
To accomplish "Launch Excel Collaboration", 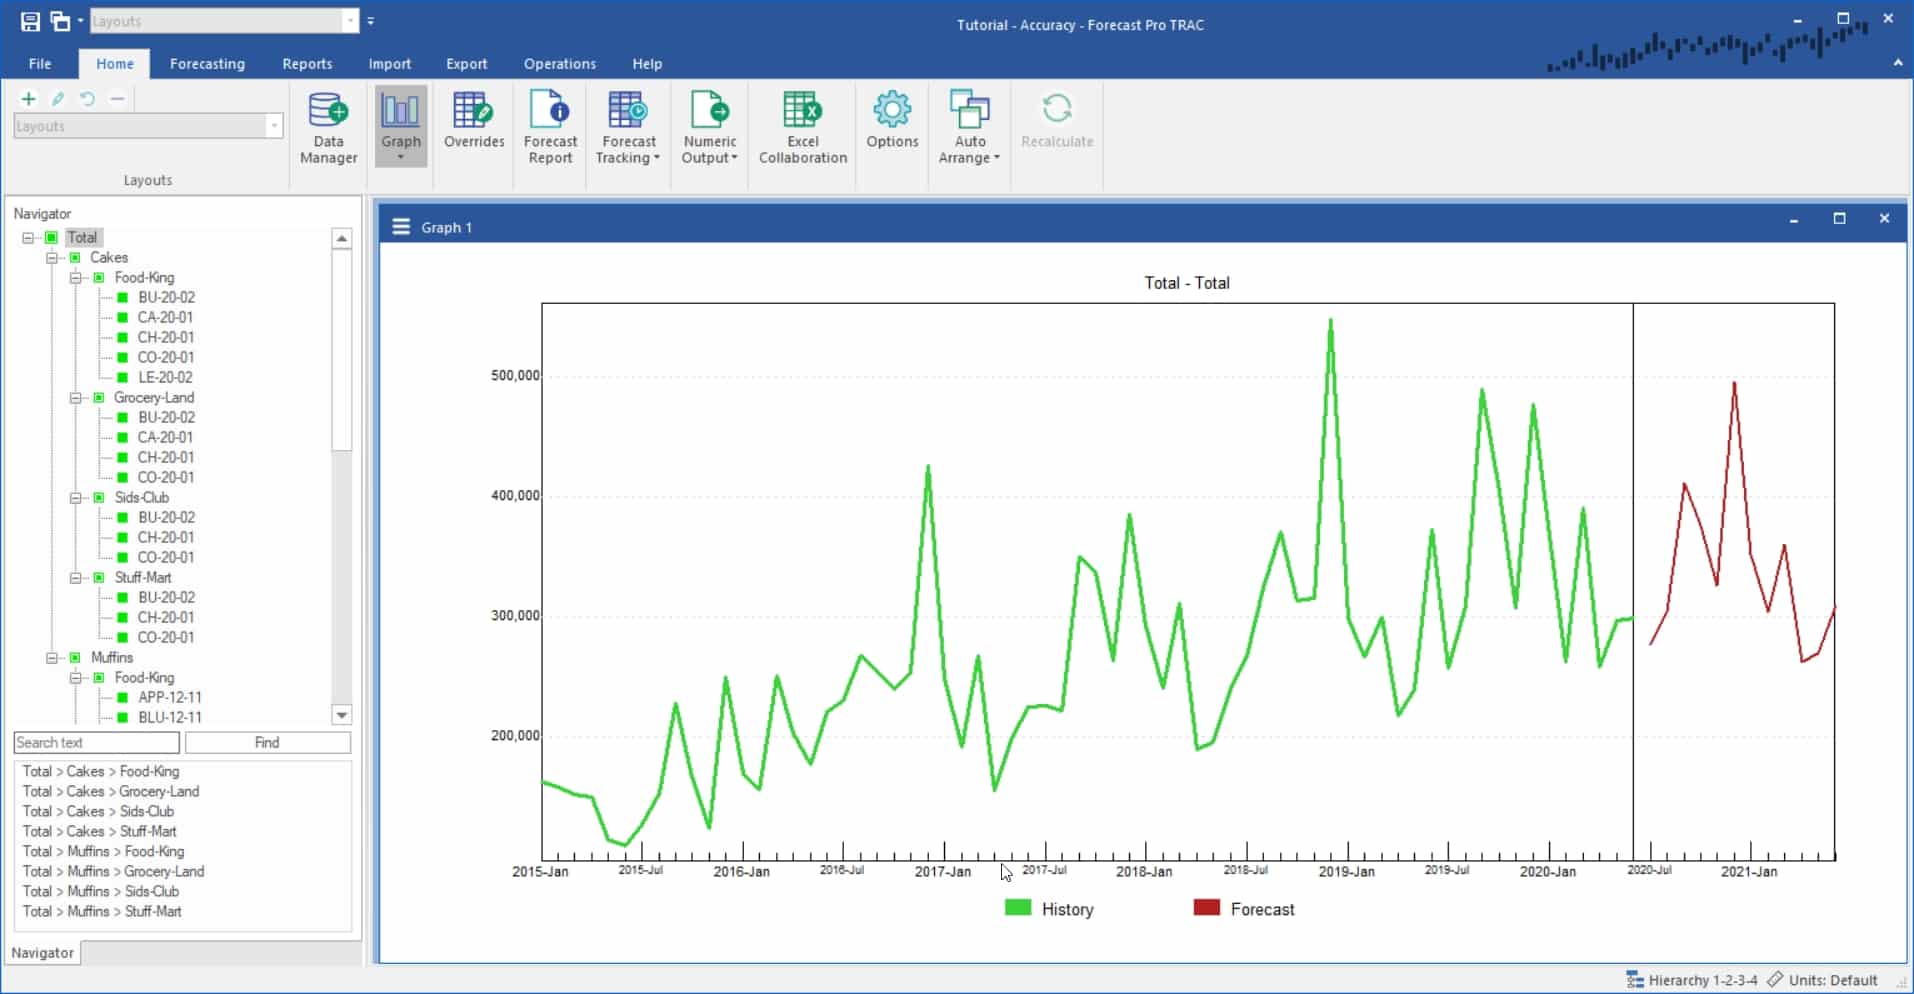I will click(x=802, y=125).
